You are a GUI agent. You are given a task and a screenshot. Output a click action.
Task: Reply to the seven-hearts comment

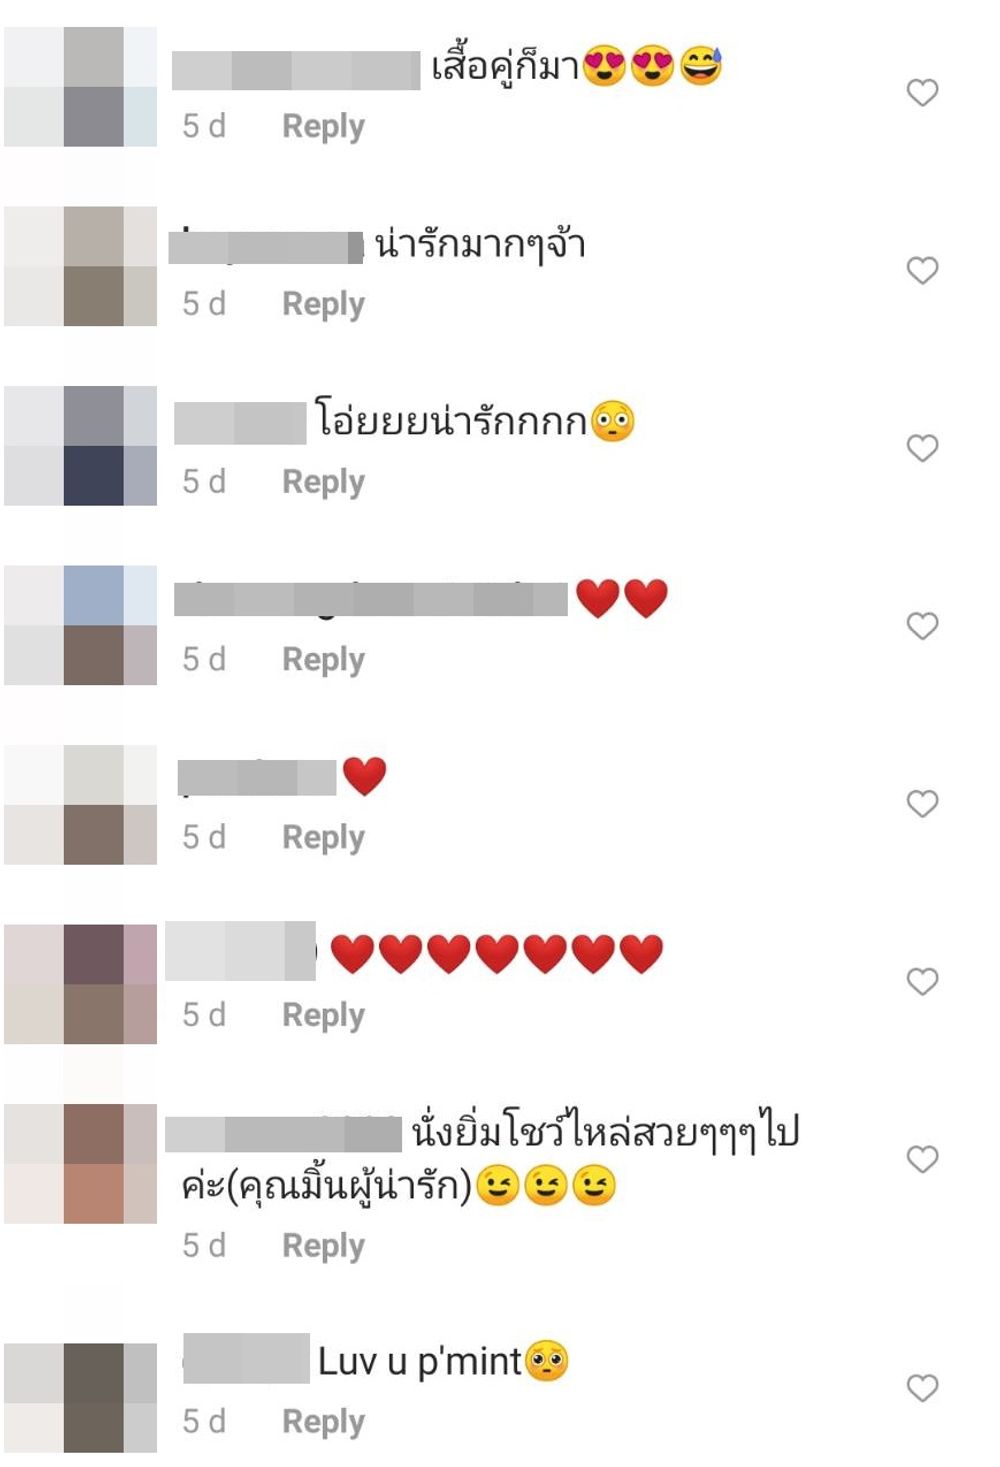[x=323, y=1016]
